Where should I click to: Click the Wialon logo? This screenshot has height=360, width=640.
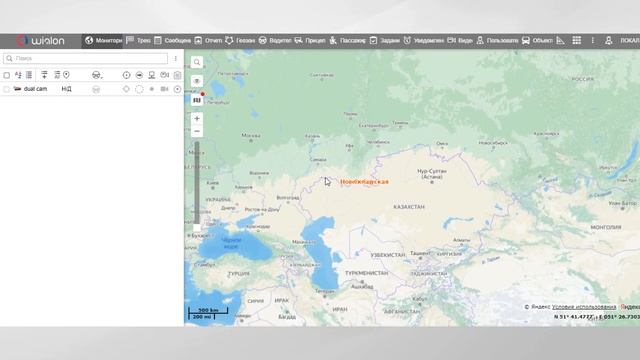[40, 40]
